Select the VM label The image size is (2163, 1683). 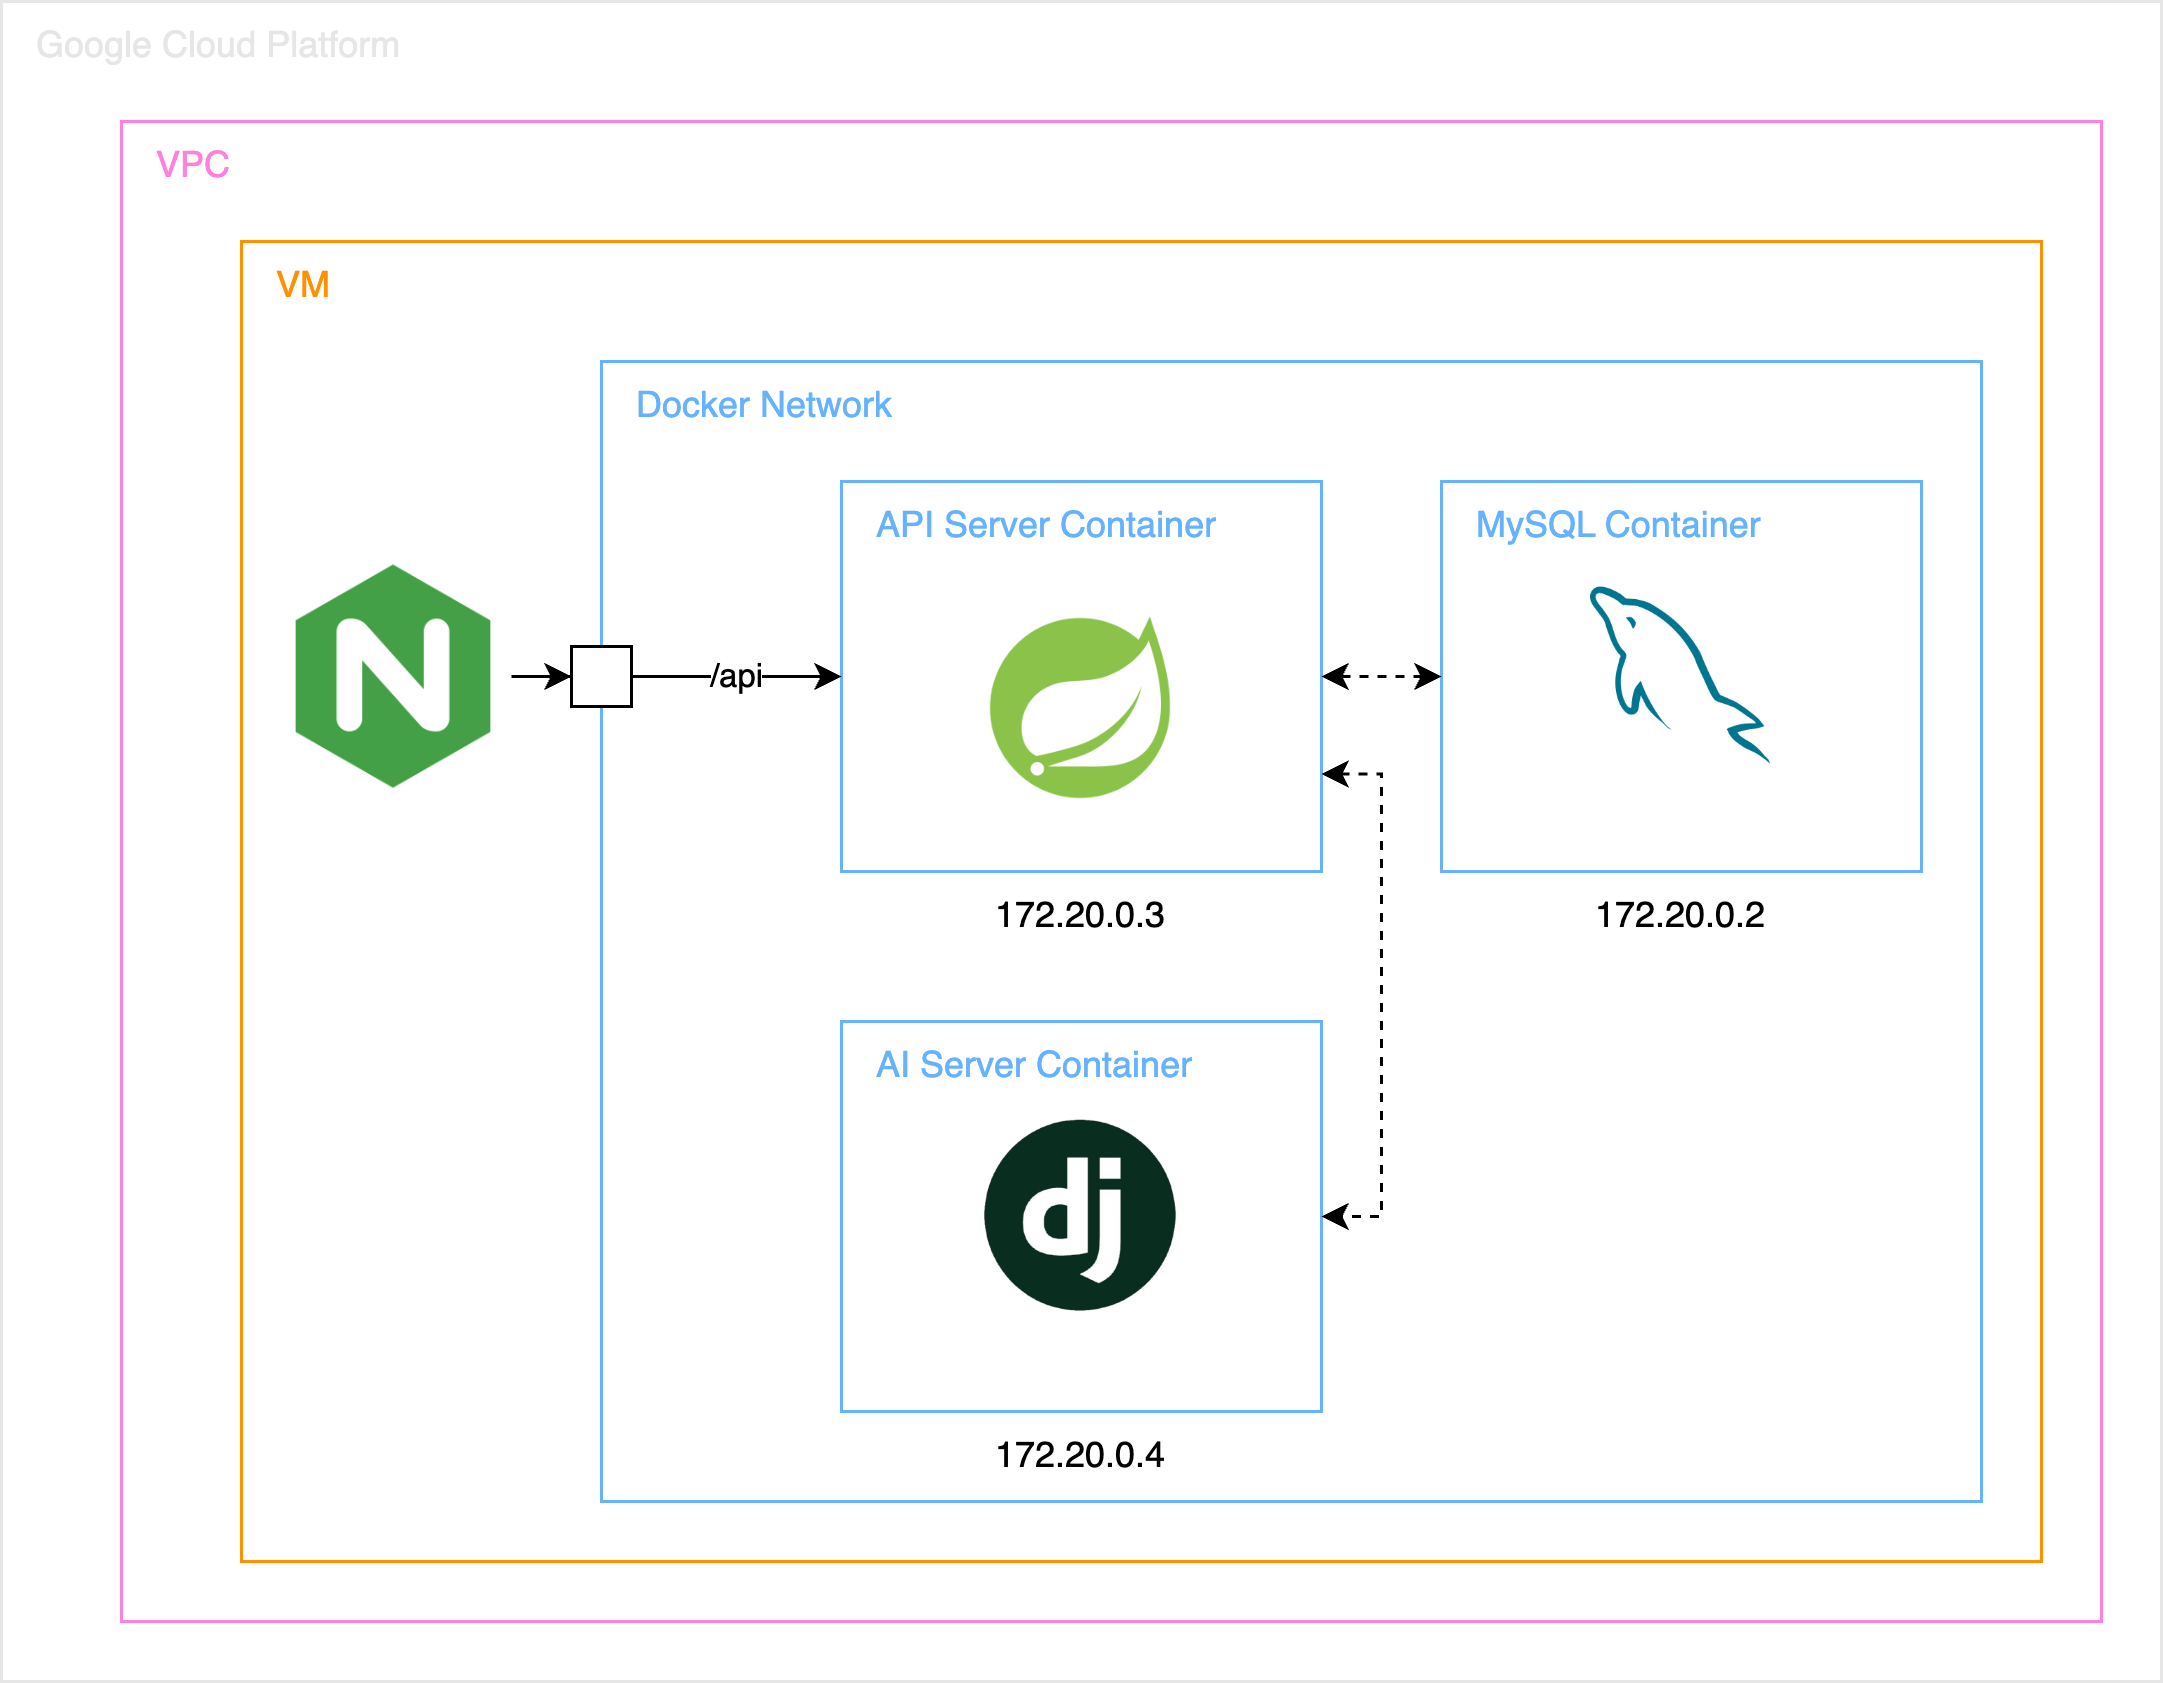coord(303,285)
